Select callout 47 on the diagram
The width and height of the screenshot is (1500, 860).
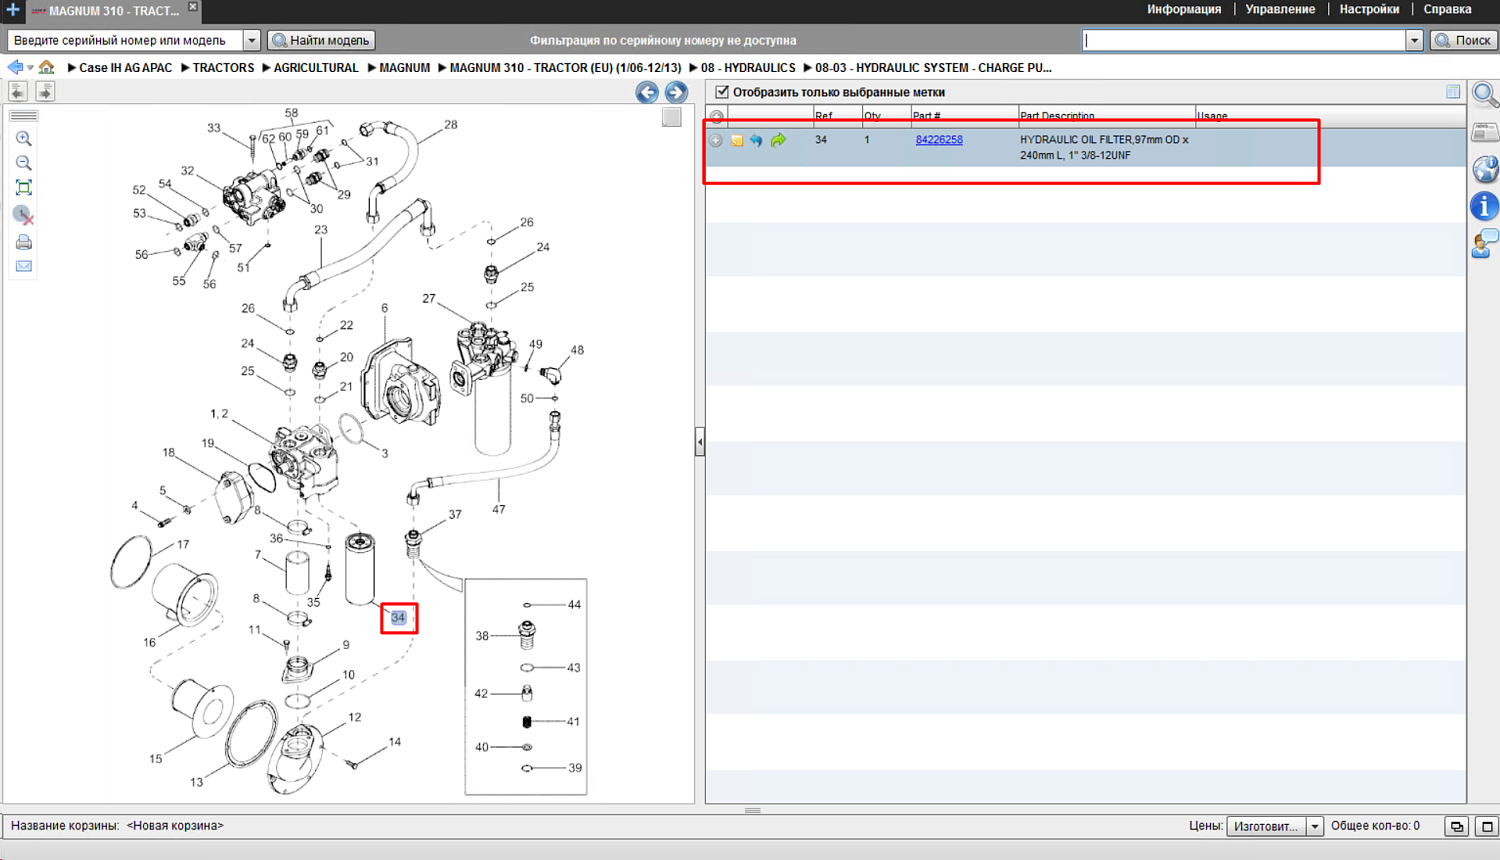(499, 509)
